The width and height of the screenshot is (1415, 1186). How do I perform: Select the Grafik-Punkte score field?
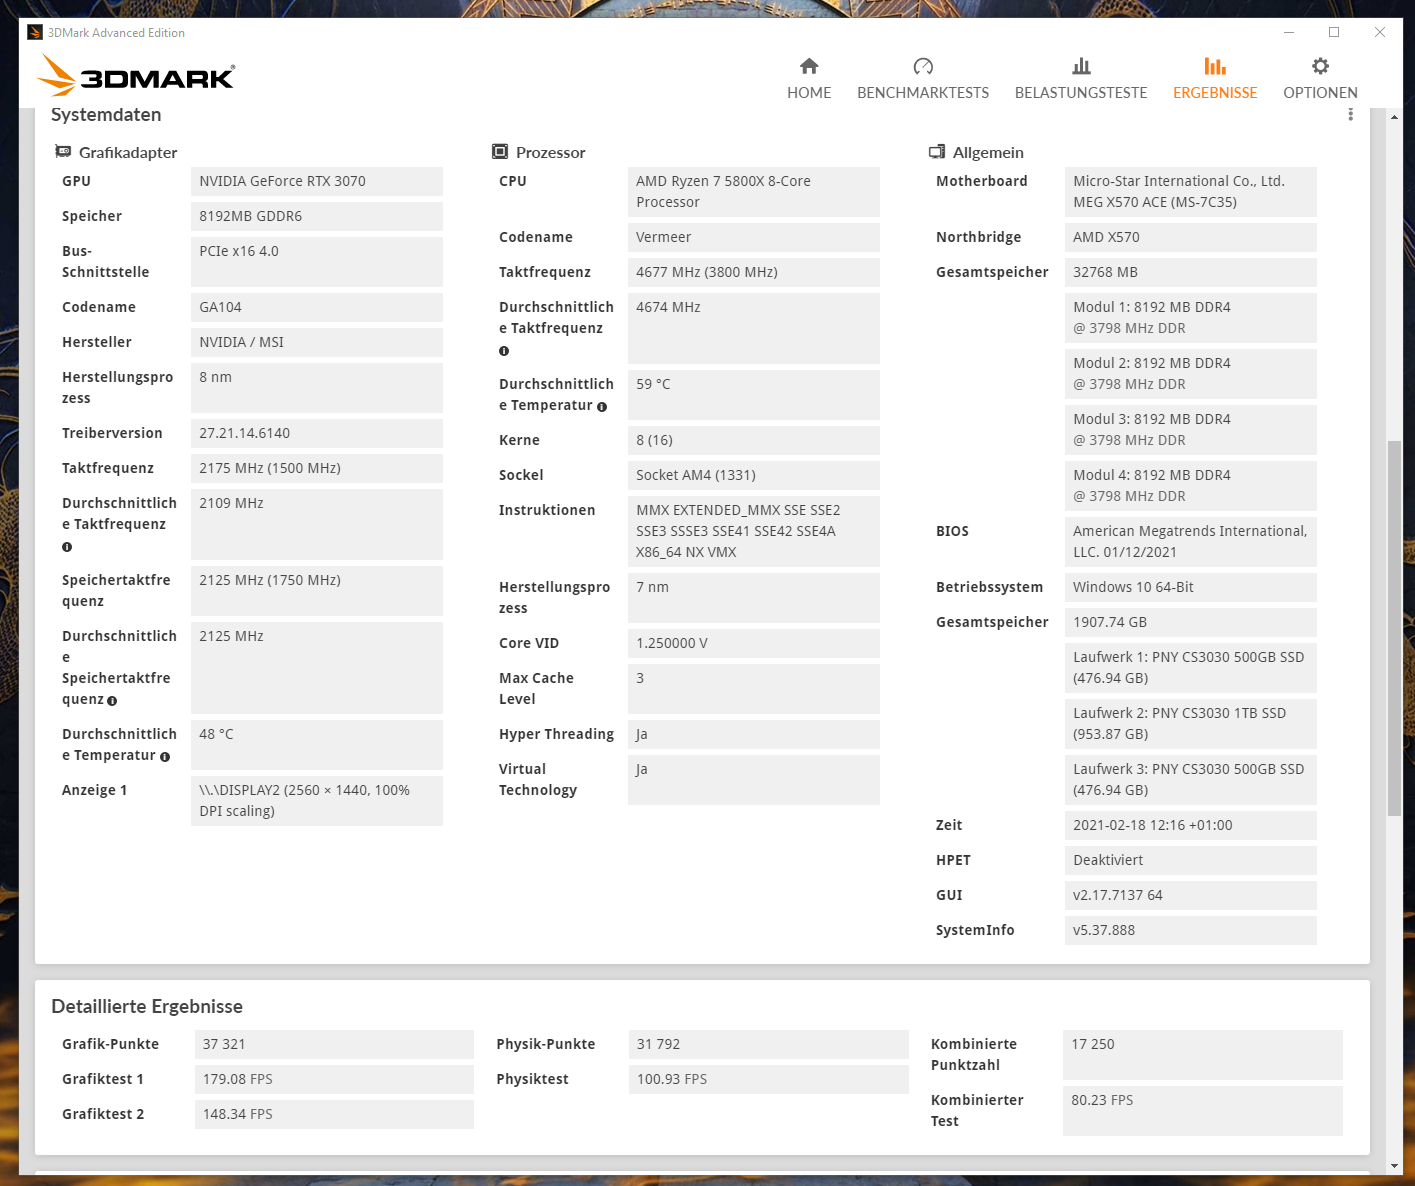333,1044
